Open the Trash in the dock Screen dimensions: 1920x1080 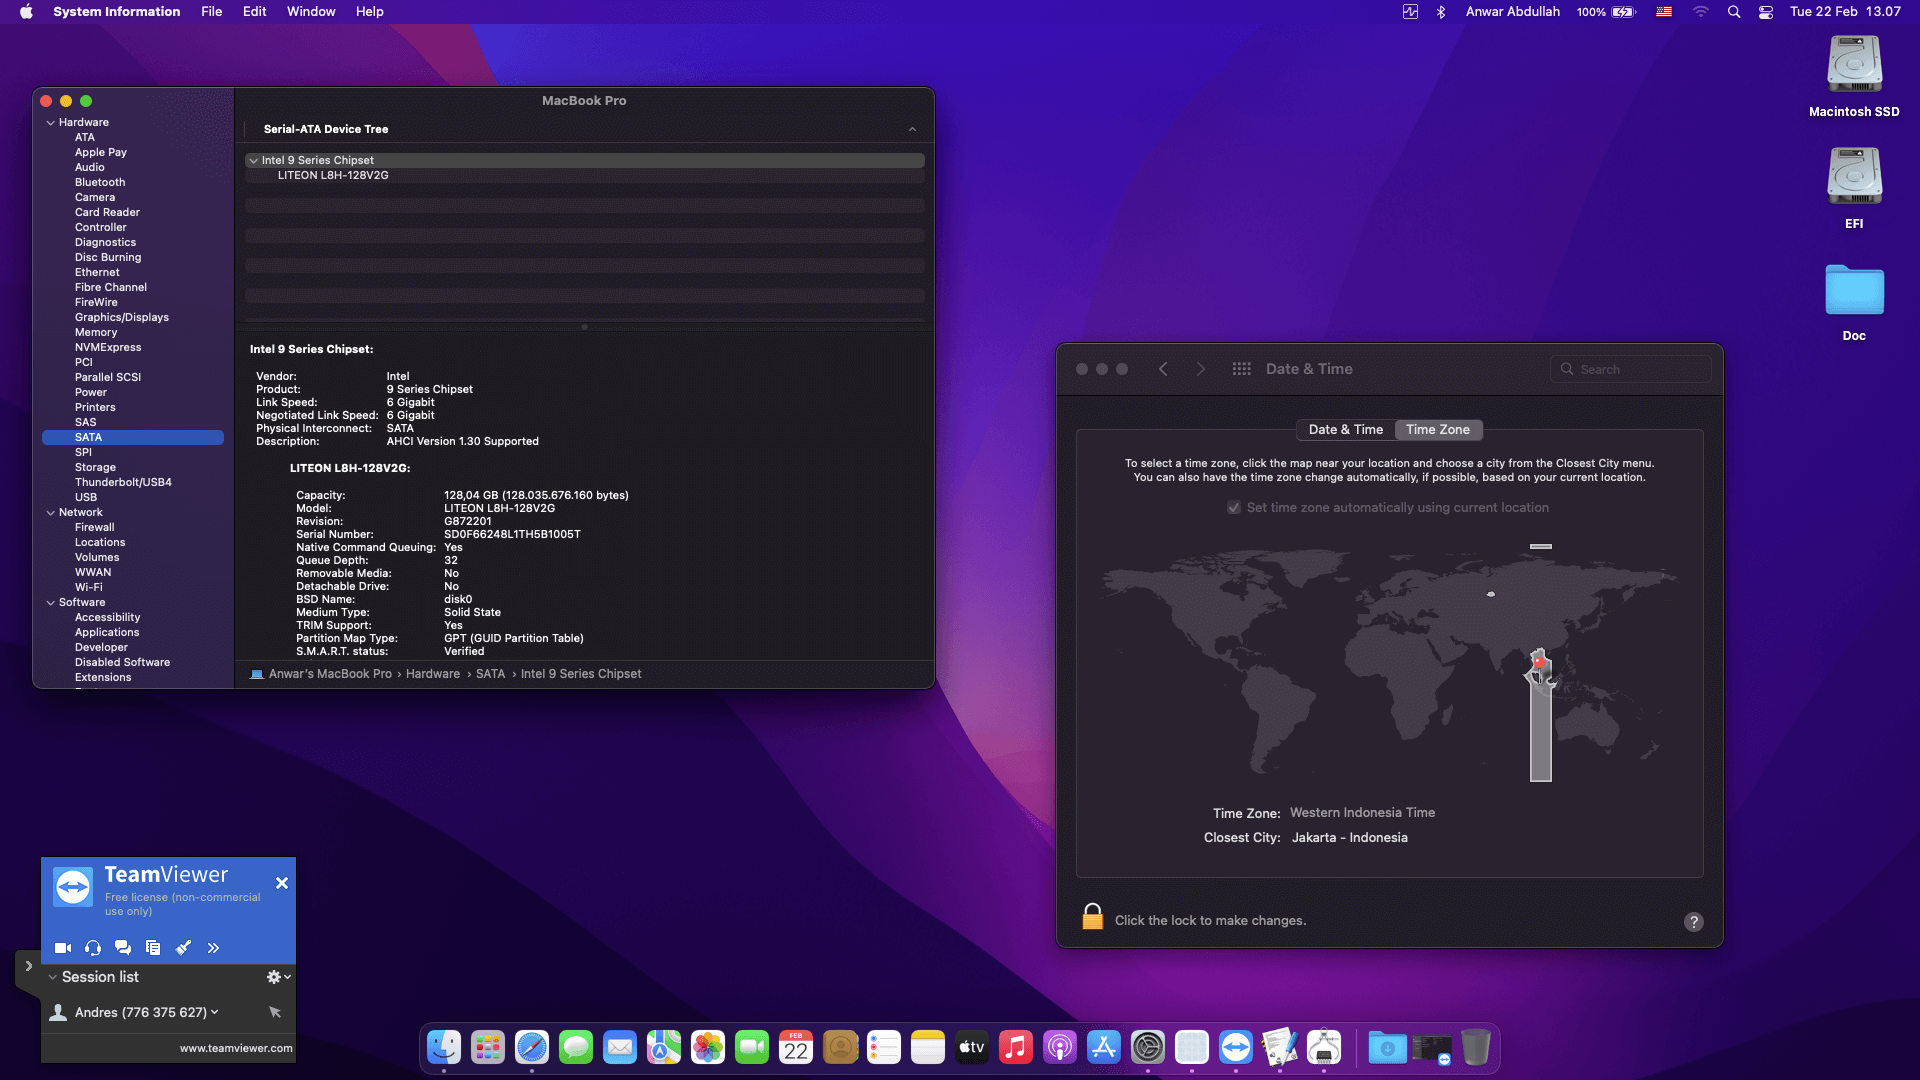1476,1048
